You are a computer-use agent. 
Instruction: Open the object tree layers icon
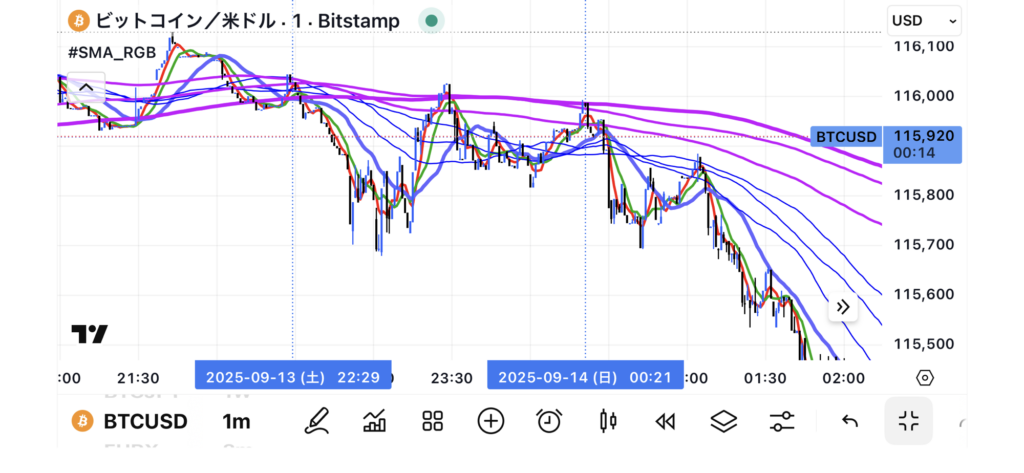(x=723, y=421)
